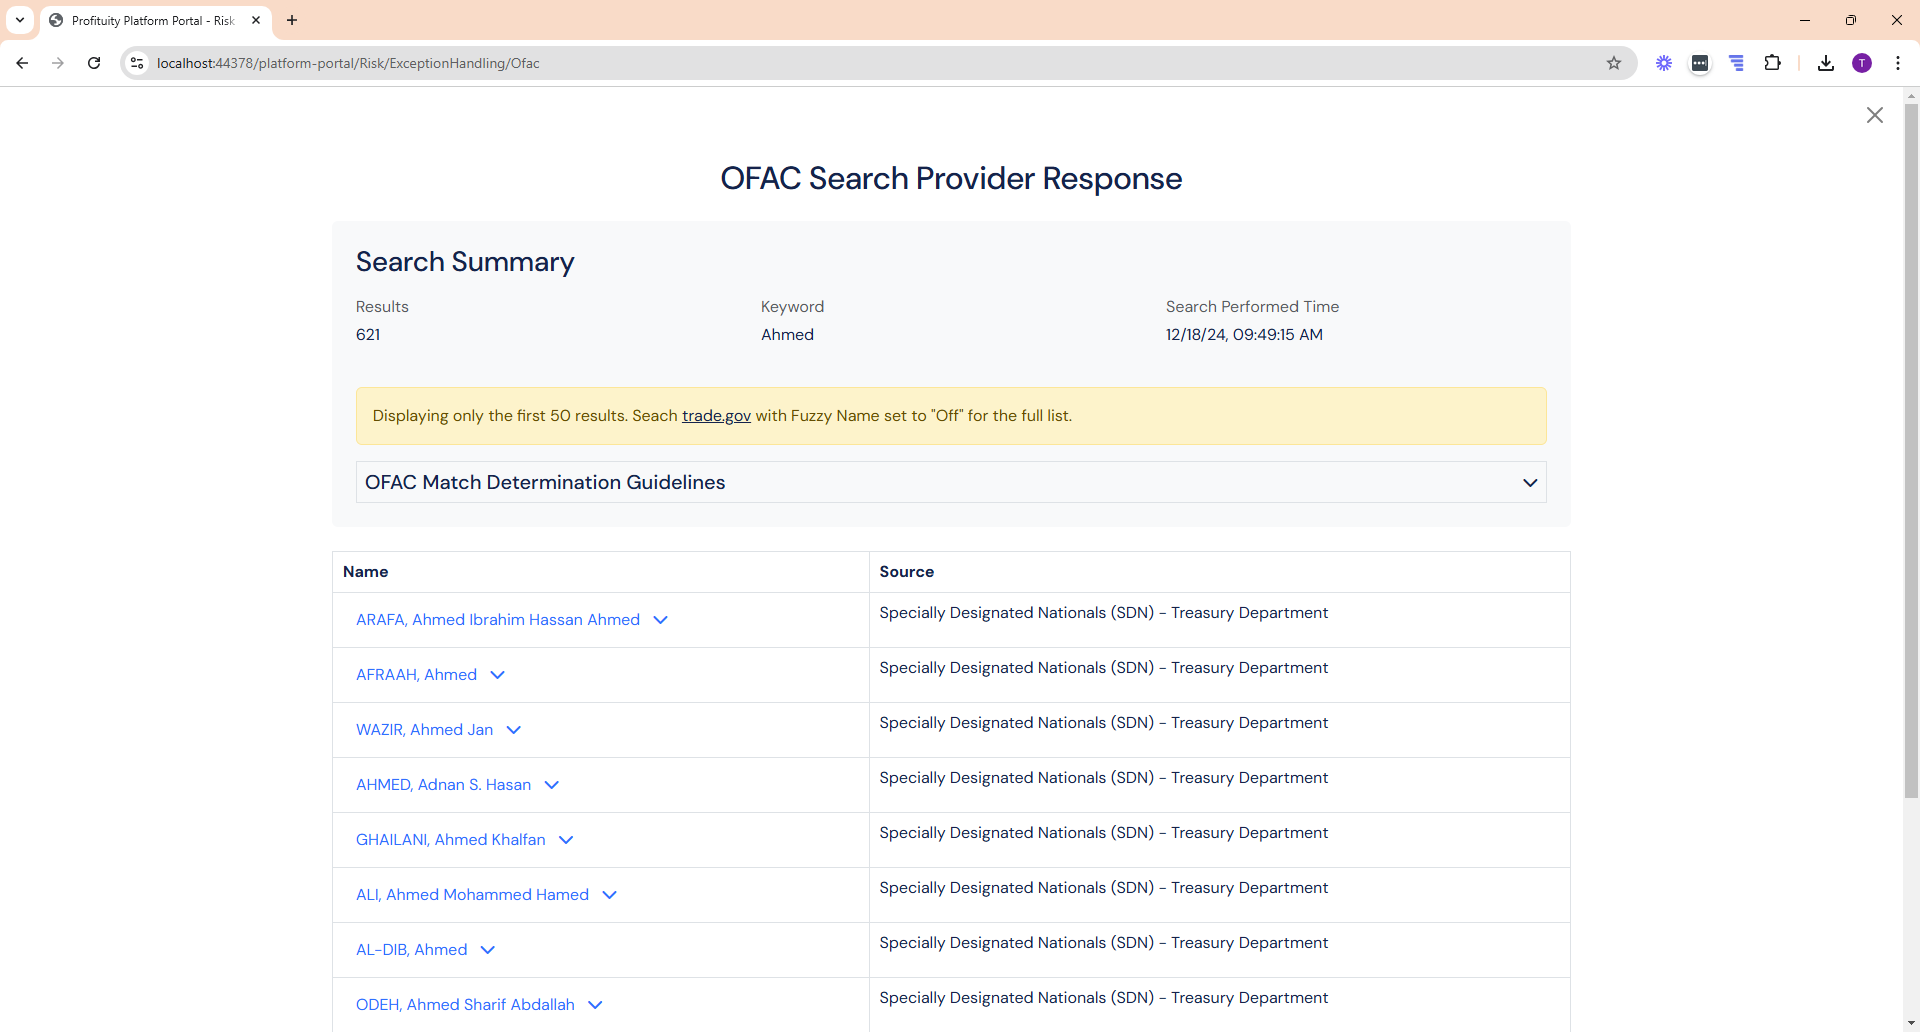The height and width of the screenshot is (1032, 1920).
Task: Switch to the Profituity Platform Portal tab
Action: [x=152, y=20]
